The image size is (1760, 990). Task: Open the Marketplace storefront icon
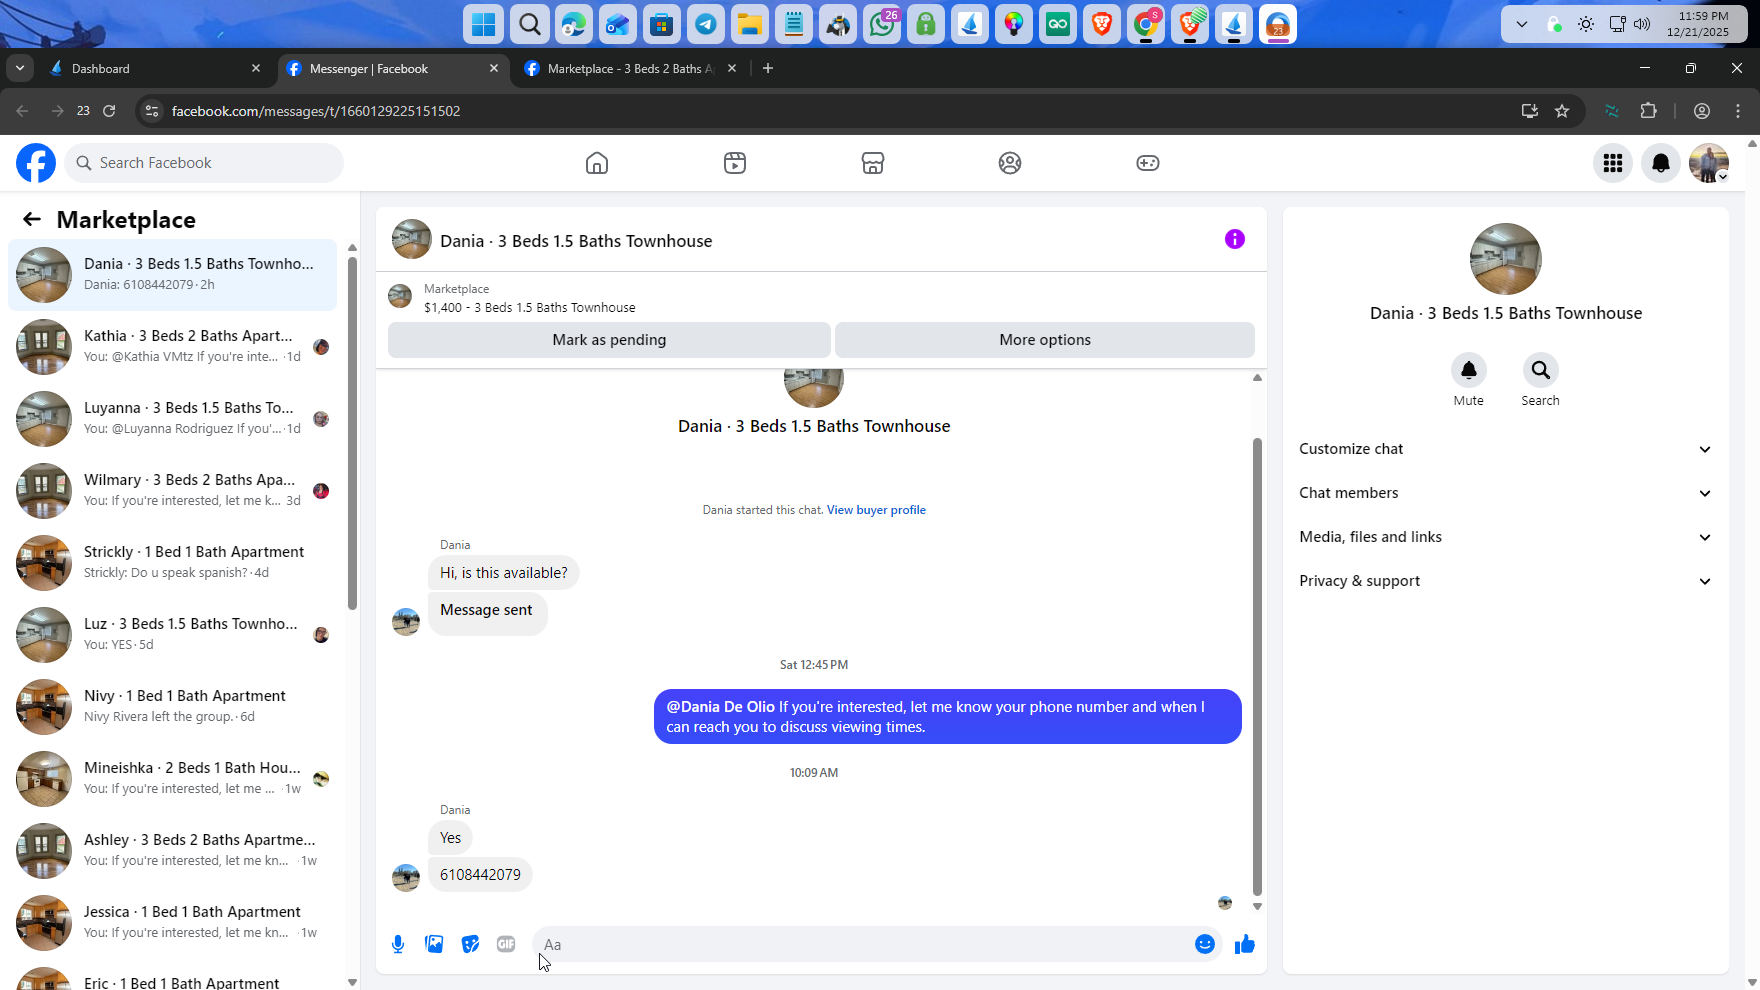coord(873,163)
